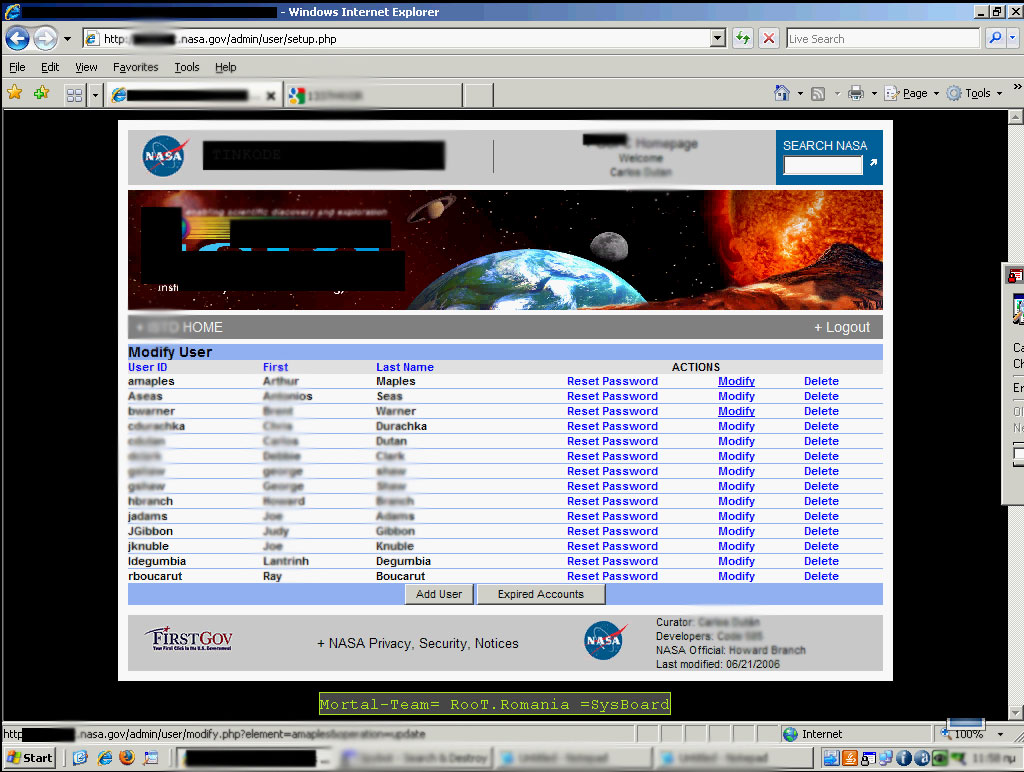
Task: Open the Page command bar menu
Action: pyautogui.click(x=912, y=93)
